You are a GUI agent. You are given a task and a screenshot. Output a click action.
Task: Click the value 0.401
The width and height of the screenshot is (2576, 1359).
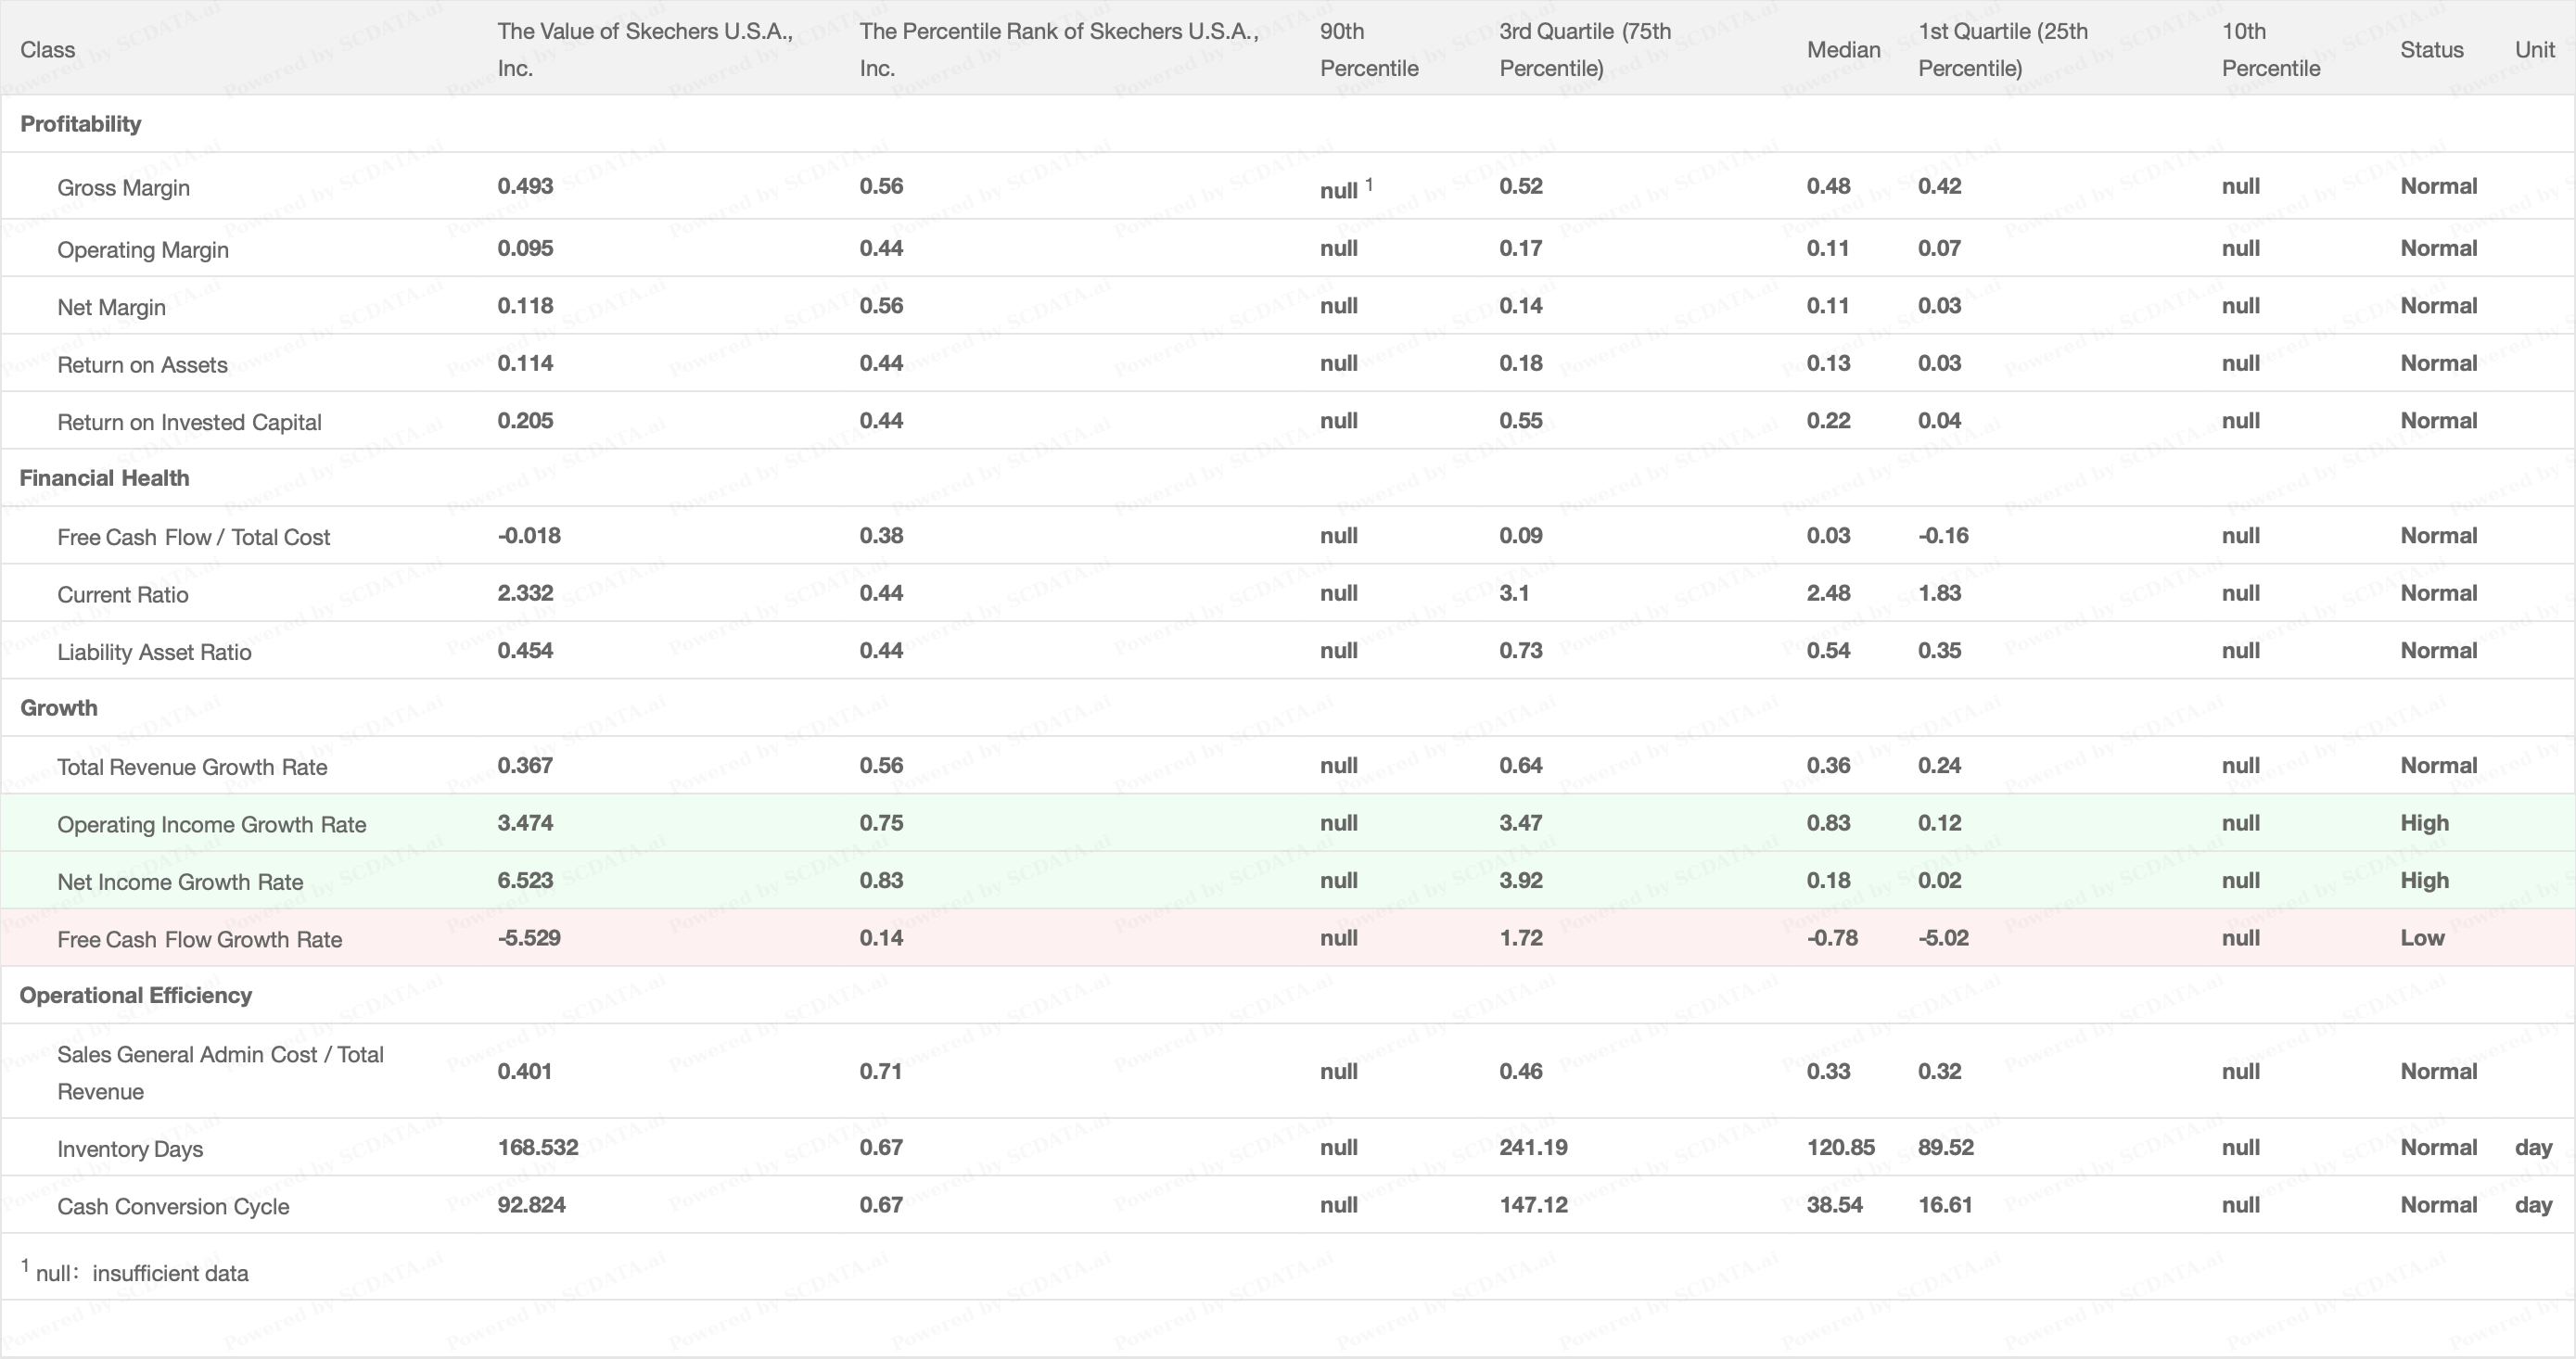pos(525,1071)
